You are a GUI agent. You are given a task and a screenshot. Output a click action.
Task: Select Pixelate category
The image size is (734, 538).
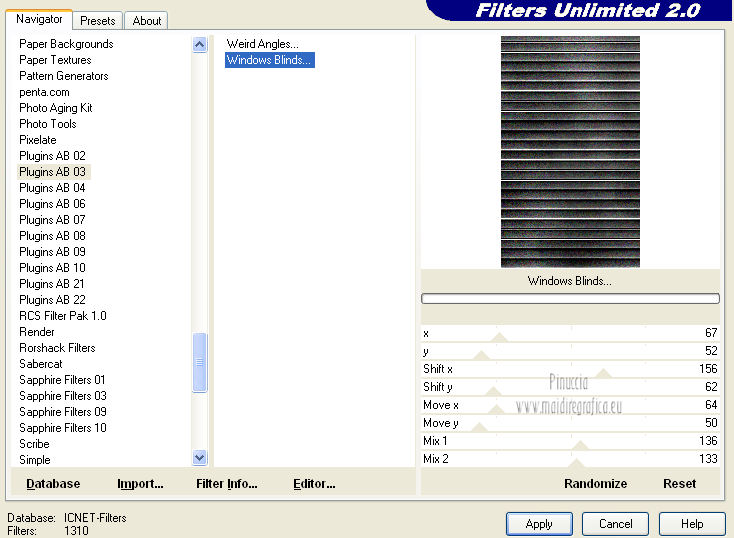point(38,140)
